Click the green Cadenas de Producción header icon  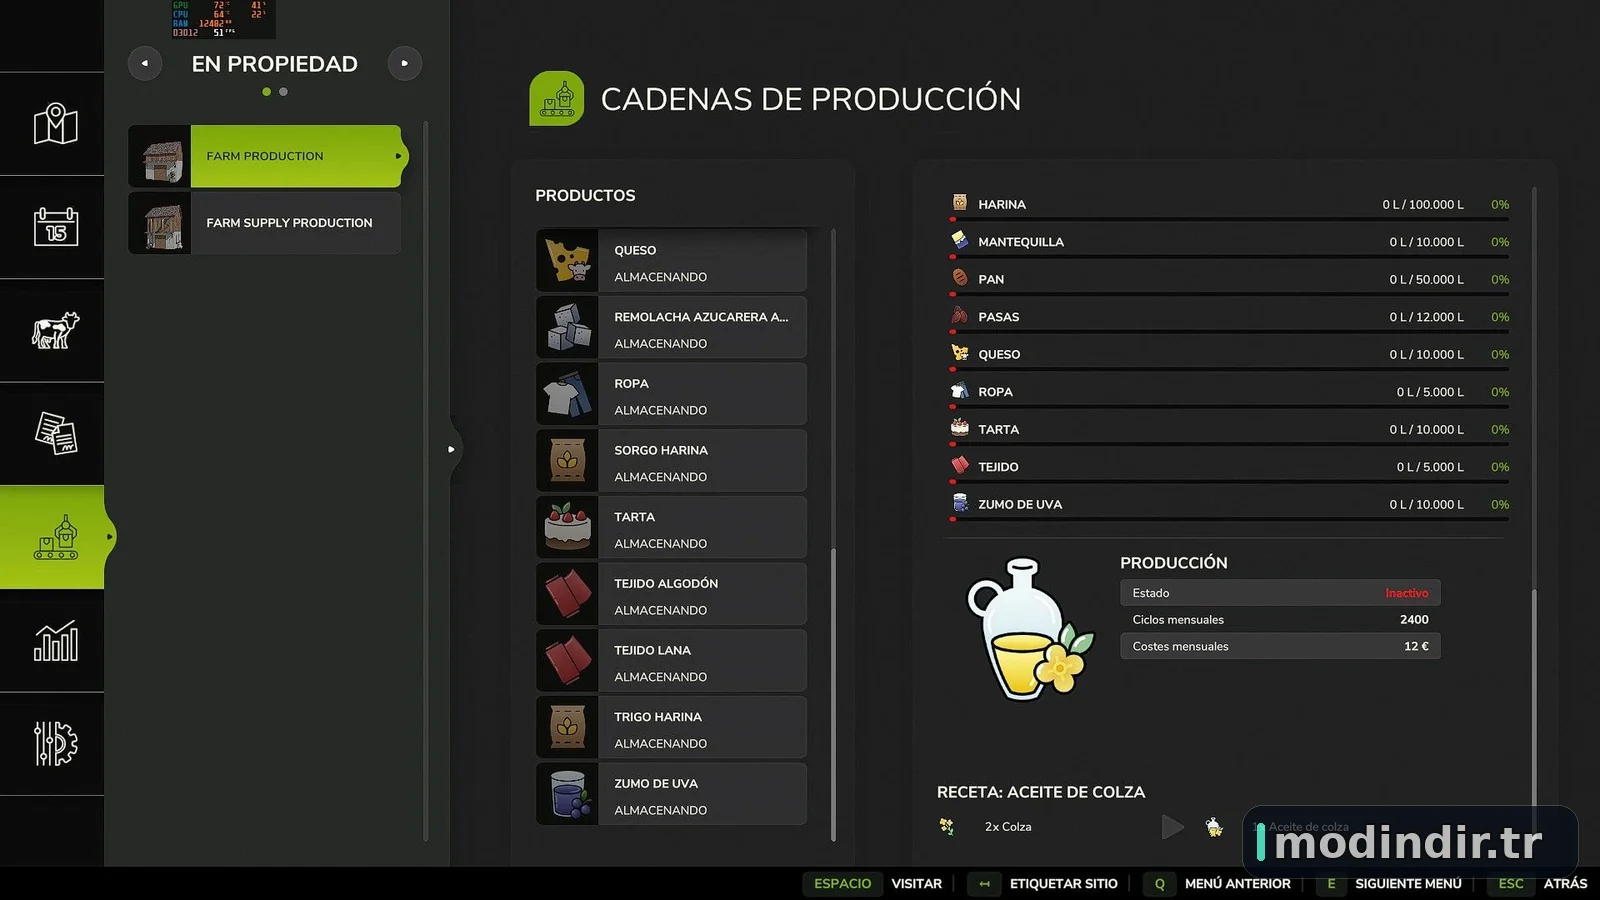tap(556, 98)
